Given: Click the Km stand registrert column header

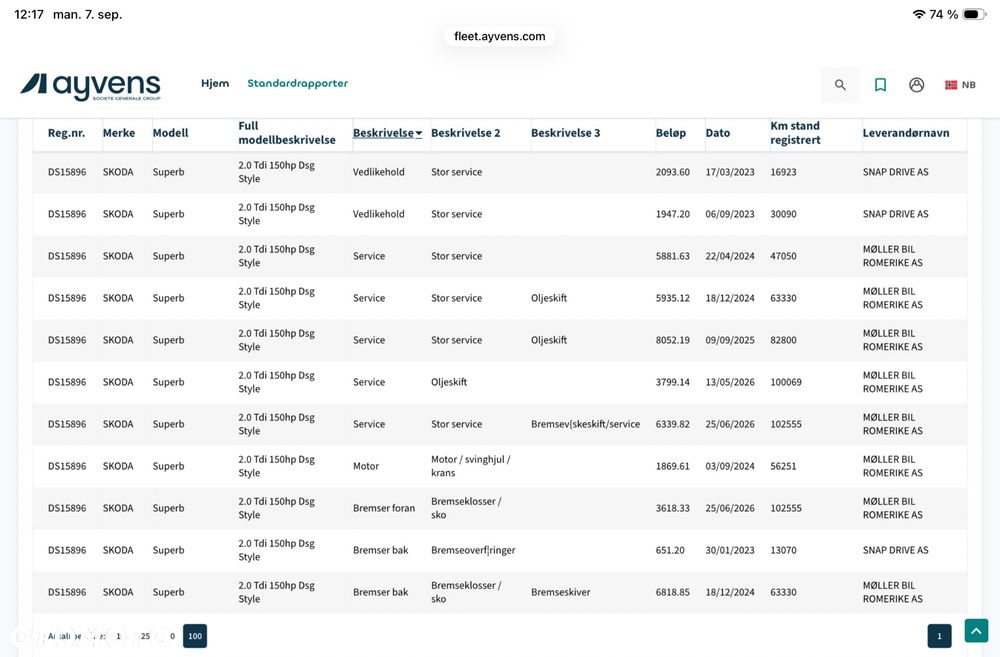Looking at the screenshot, I should point(795,133).
